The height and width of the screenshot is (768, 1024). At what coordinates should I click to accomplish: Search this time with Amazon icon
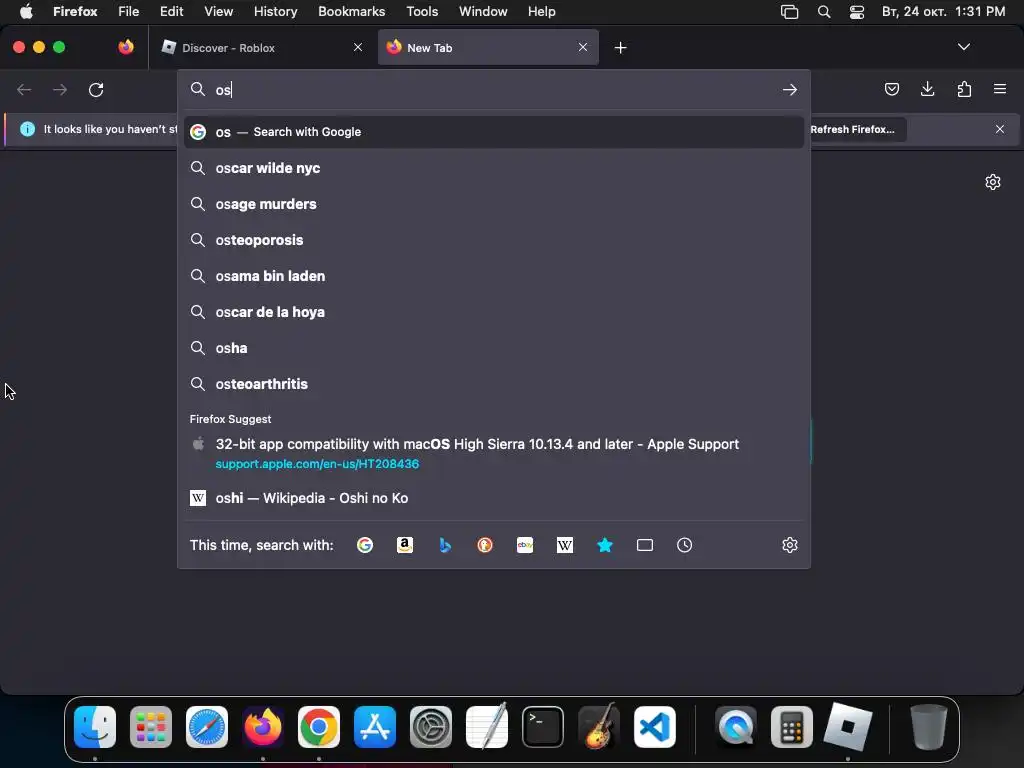tap(405, 545)
